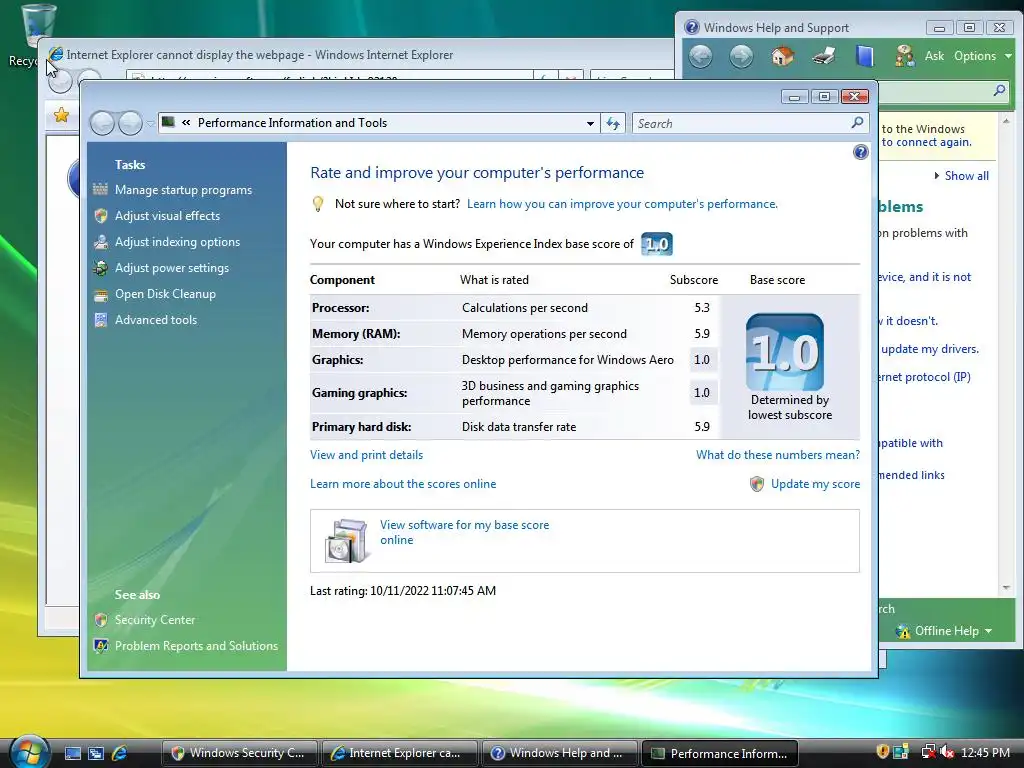Select Performance Information taskbar button
Viewport: 1024px width, 768px height.
720,753
